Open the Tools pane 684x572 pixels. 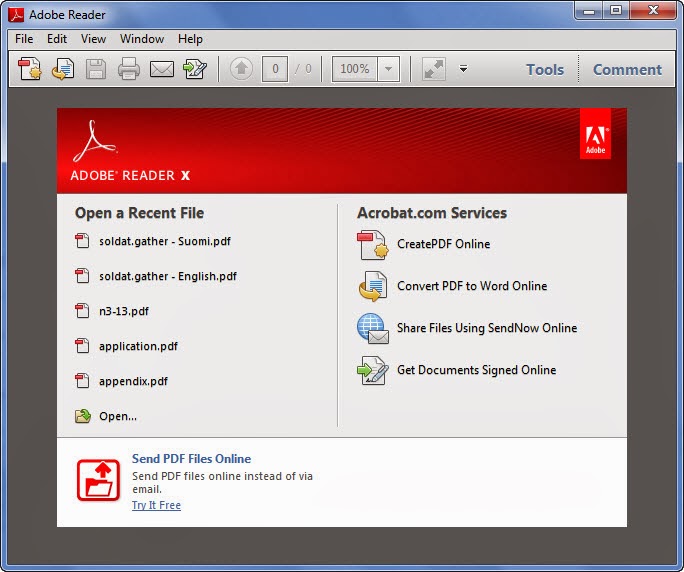pos(545,69)
